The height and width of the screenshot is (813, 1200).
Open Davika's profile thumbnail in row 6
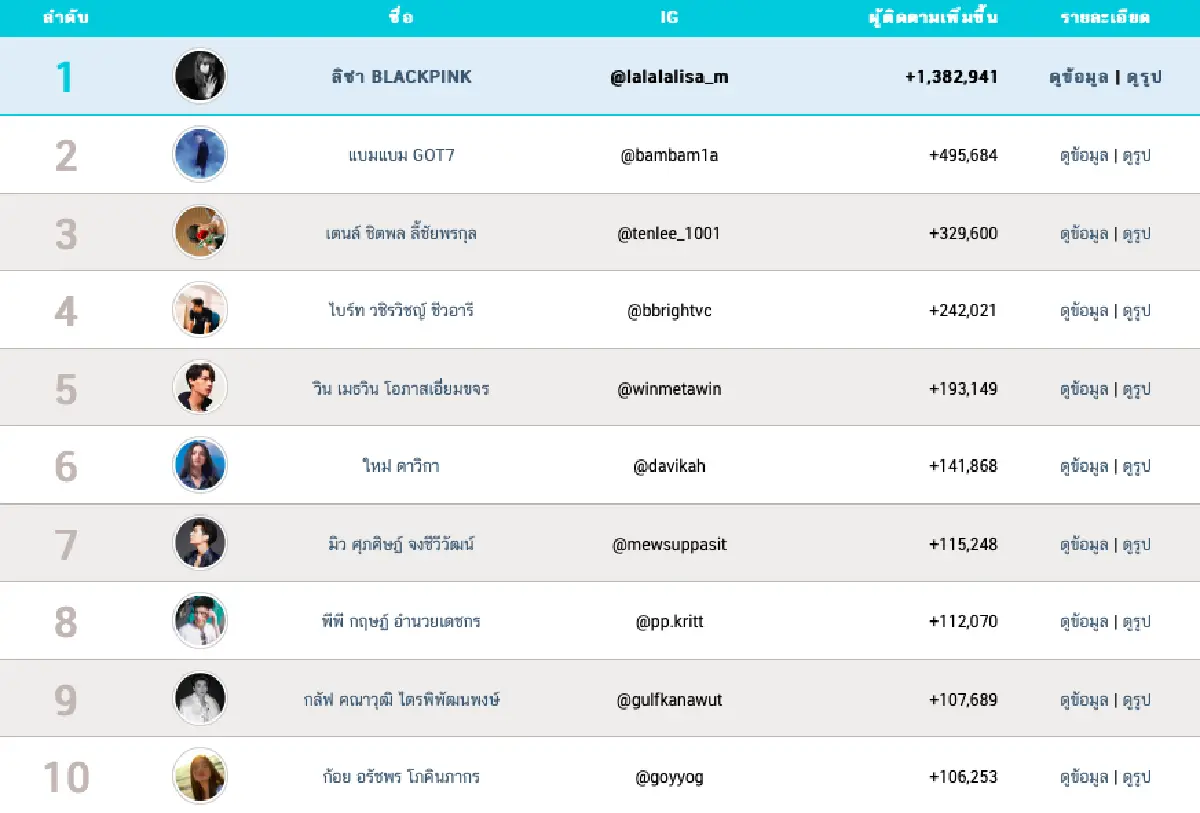pos(200,465)
